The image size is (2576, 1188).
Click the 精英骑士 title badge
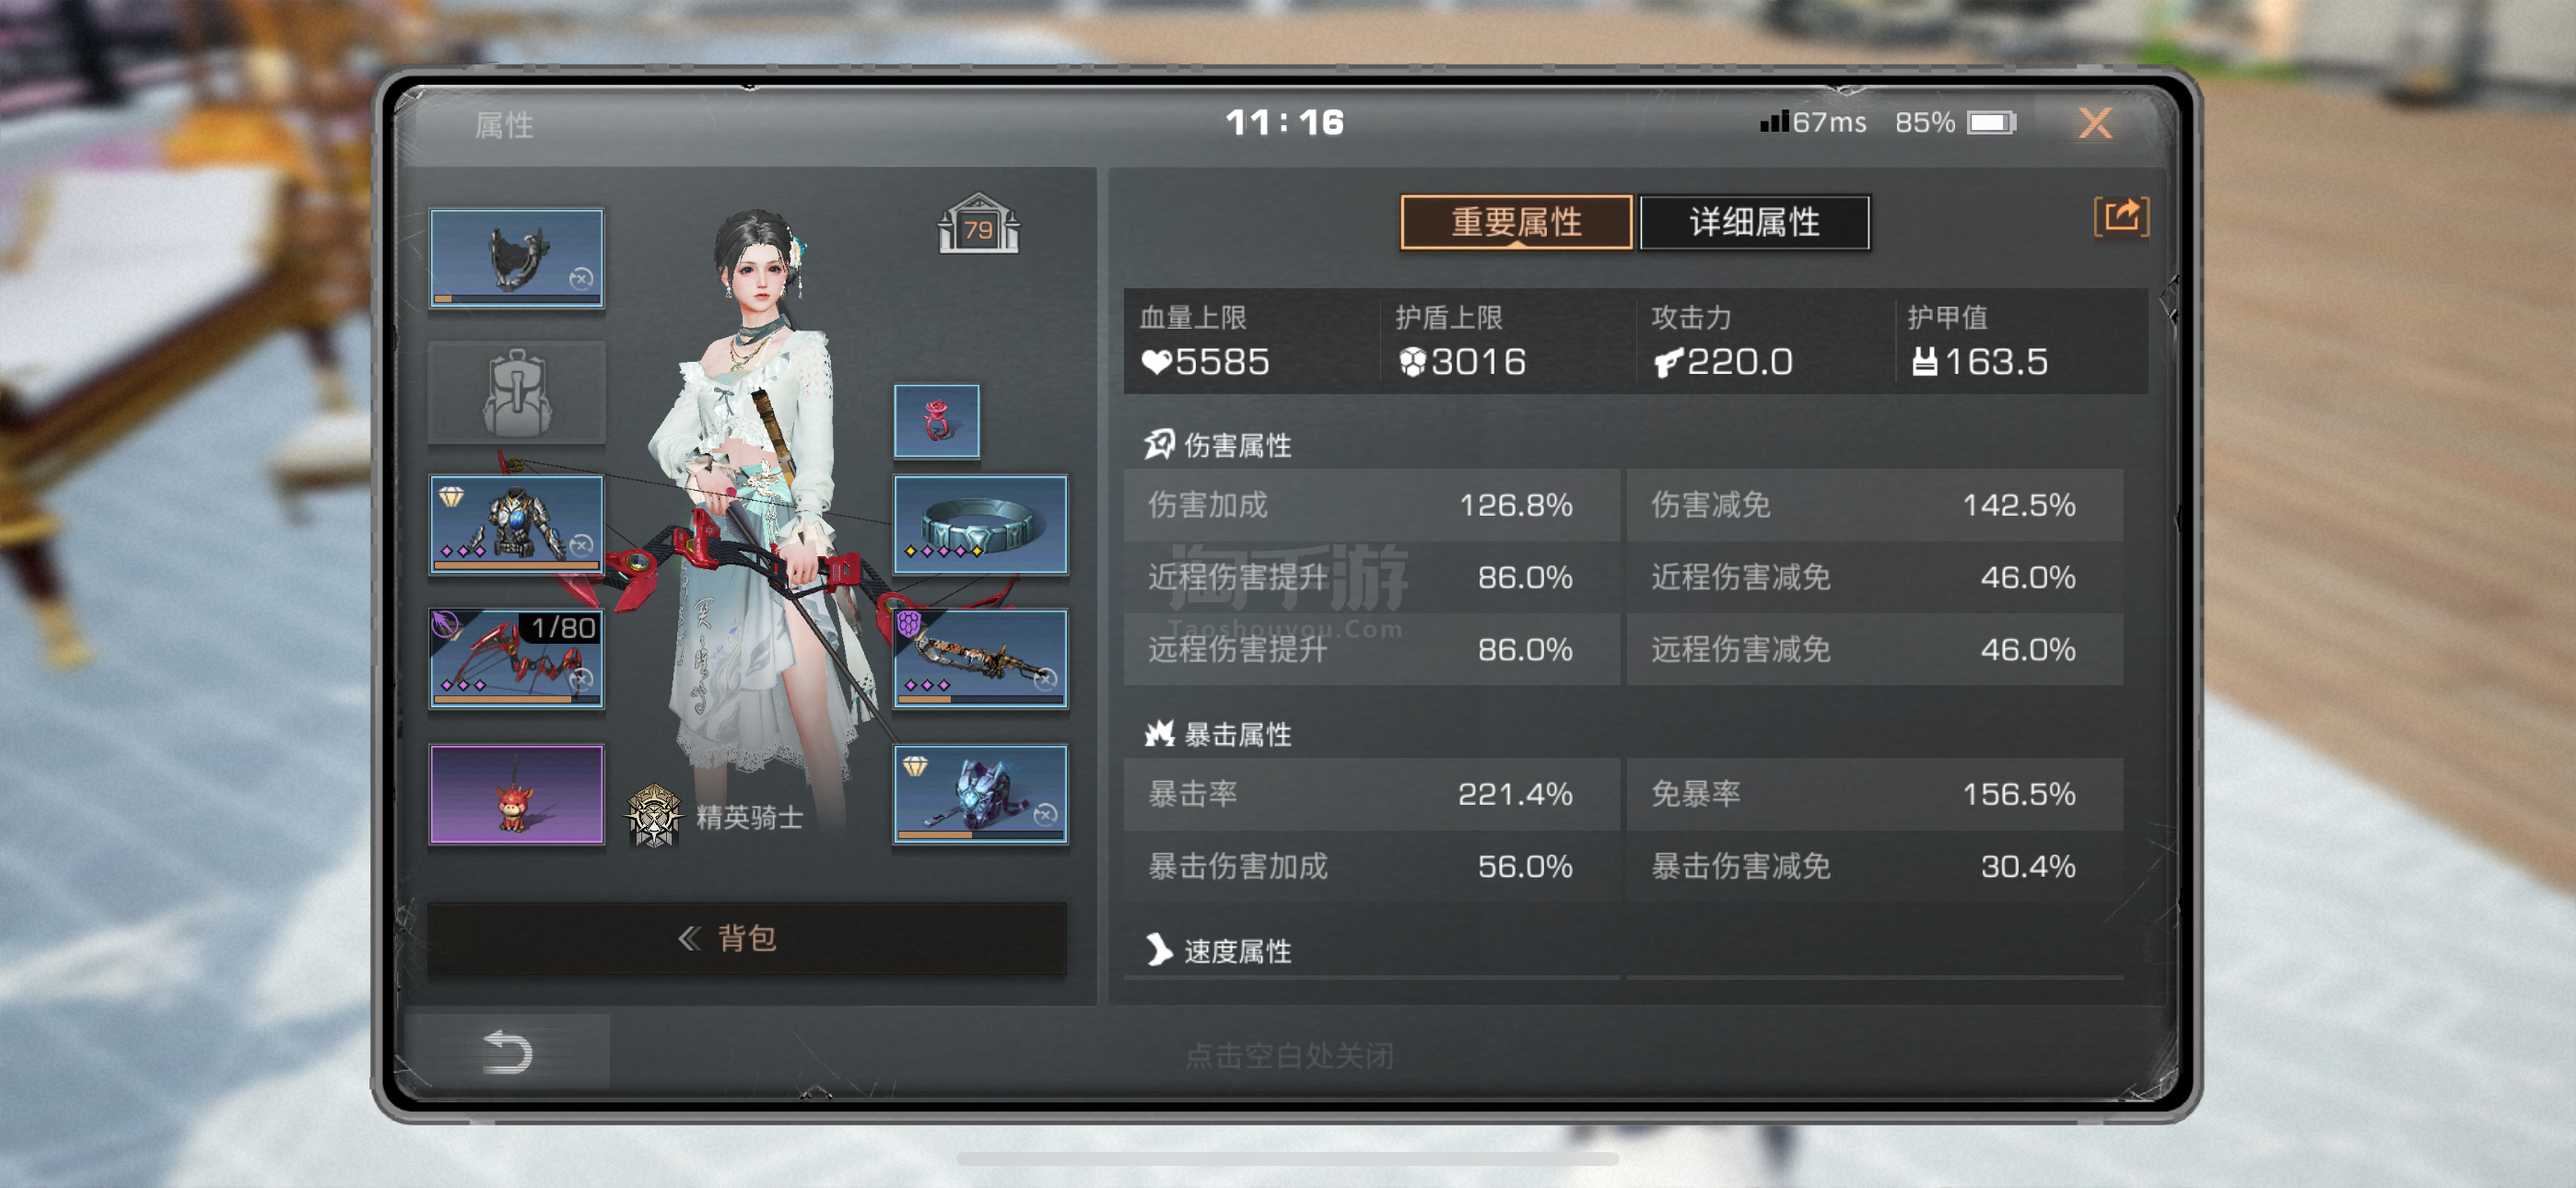[715, 815]
